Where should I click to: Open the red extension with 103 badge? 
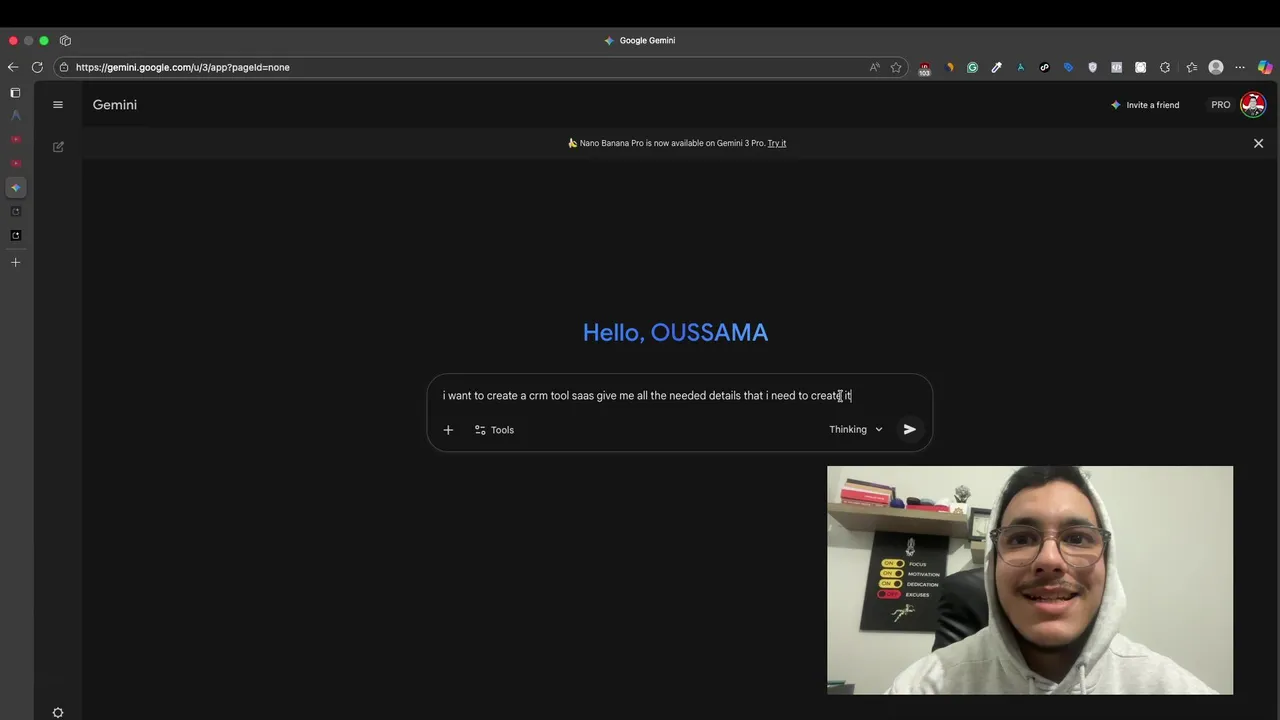click(924, 68)
